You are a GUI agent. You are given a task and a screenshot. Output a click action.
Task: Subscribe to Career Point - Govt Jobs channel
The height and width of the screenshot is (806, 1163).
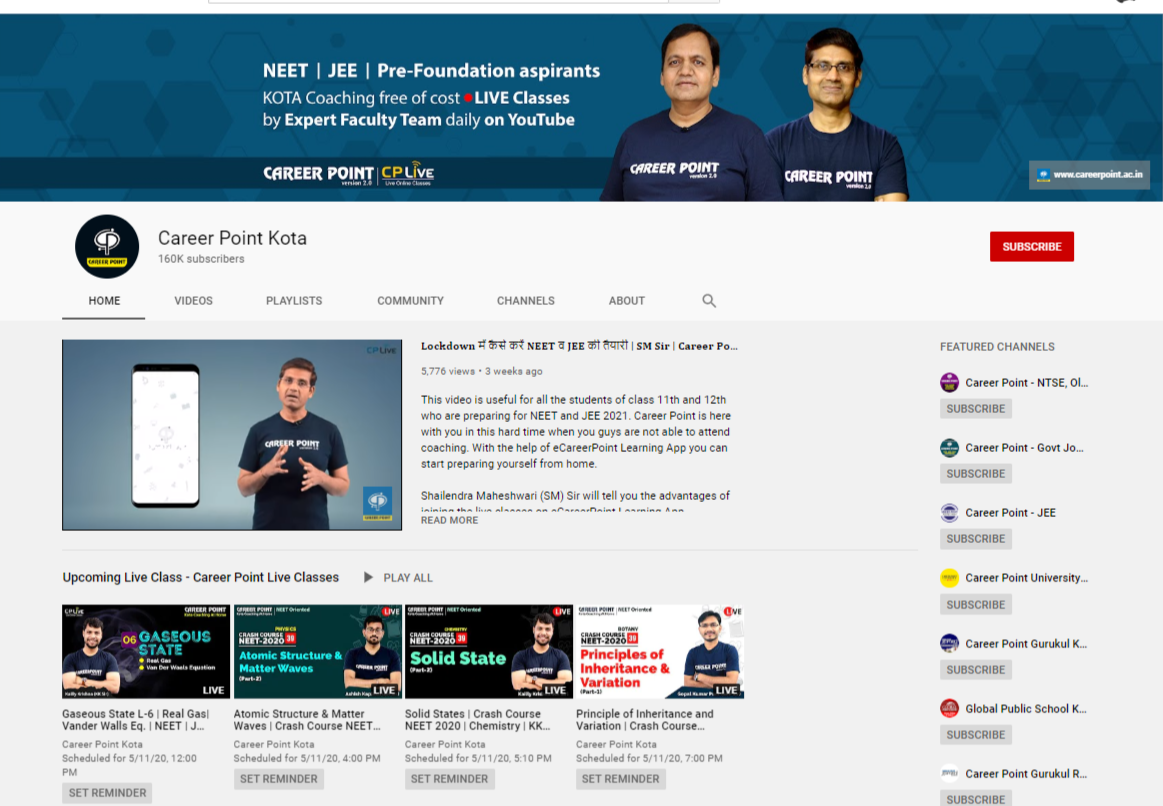click(x=975, y=474)
